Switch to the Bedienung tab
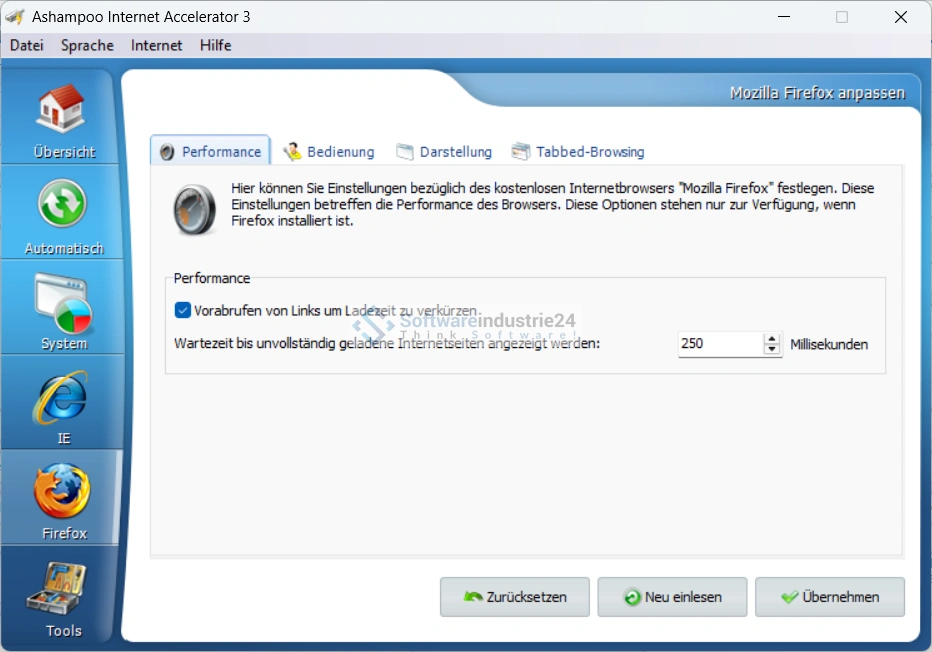 click(x=329, y=152)
